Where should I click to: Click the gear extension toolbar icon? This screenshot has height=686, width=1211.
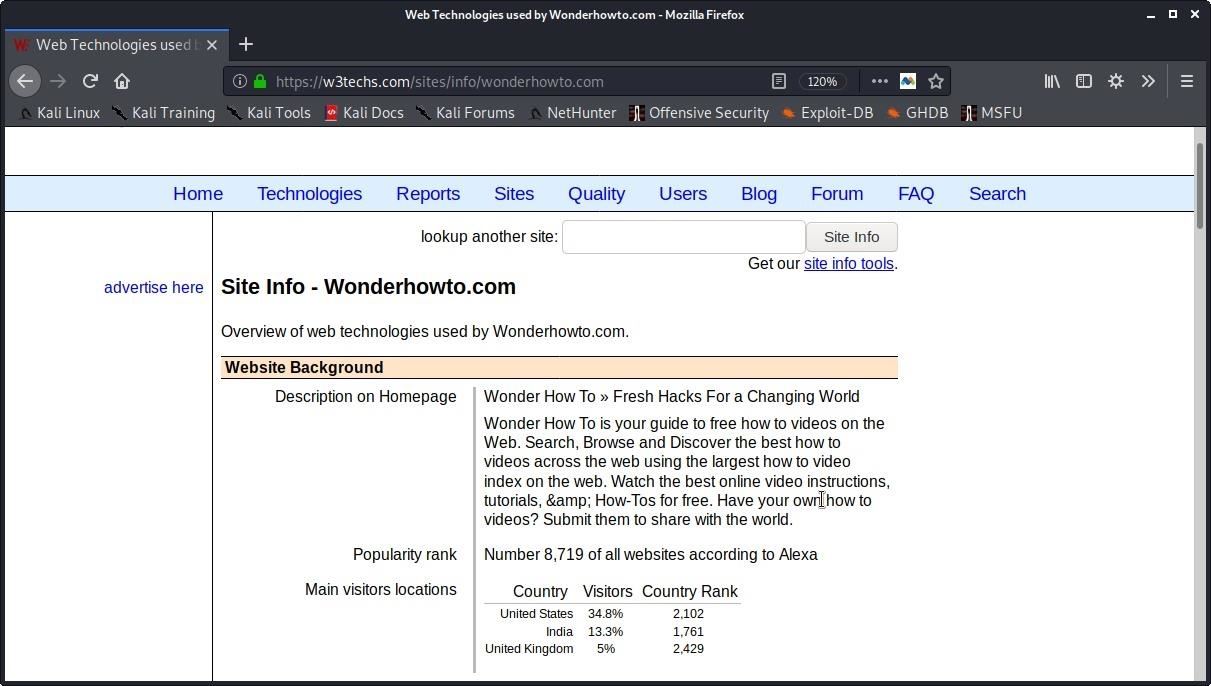pyautogui.click(x=1116, y=81)
